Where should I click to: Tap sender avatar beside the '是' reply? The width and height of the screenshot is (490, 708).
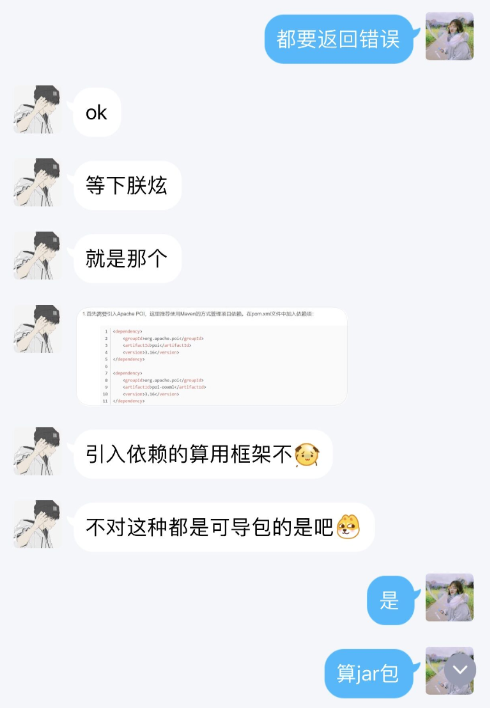click(450, 597)
